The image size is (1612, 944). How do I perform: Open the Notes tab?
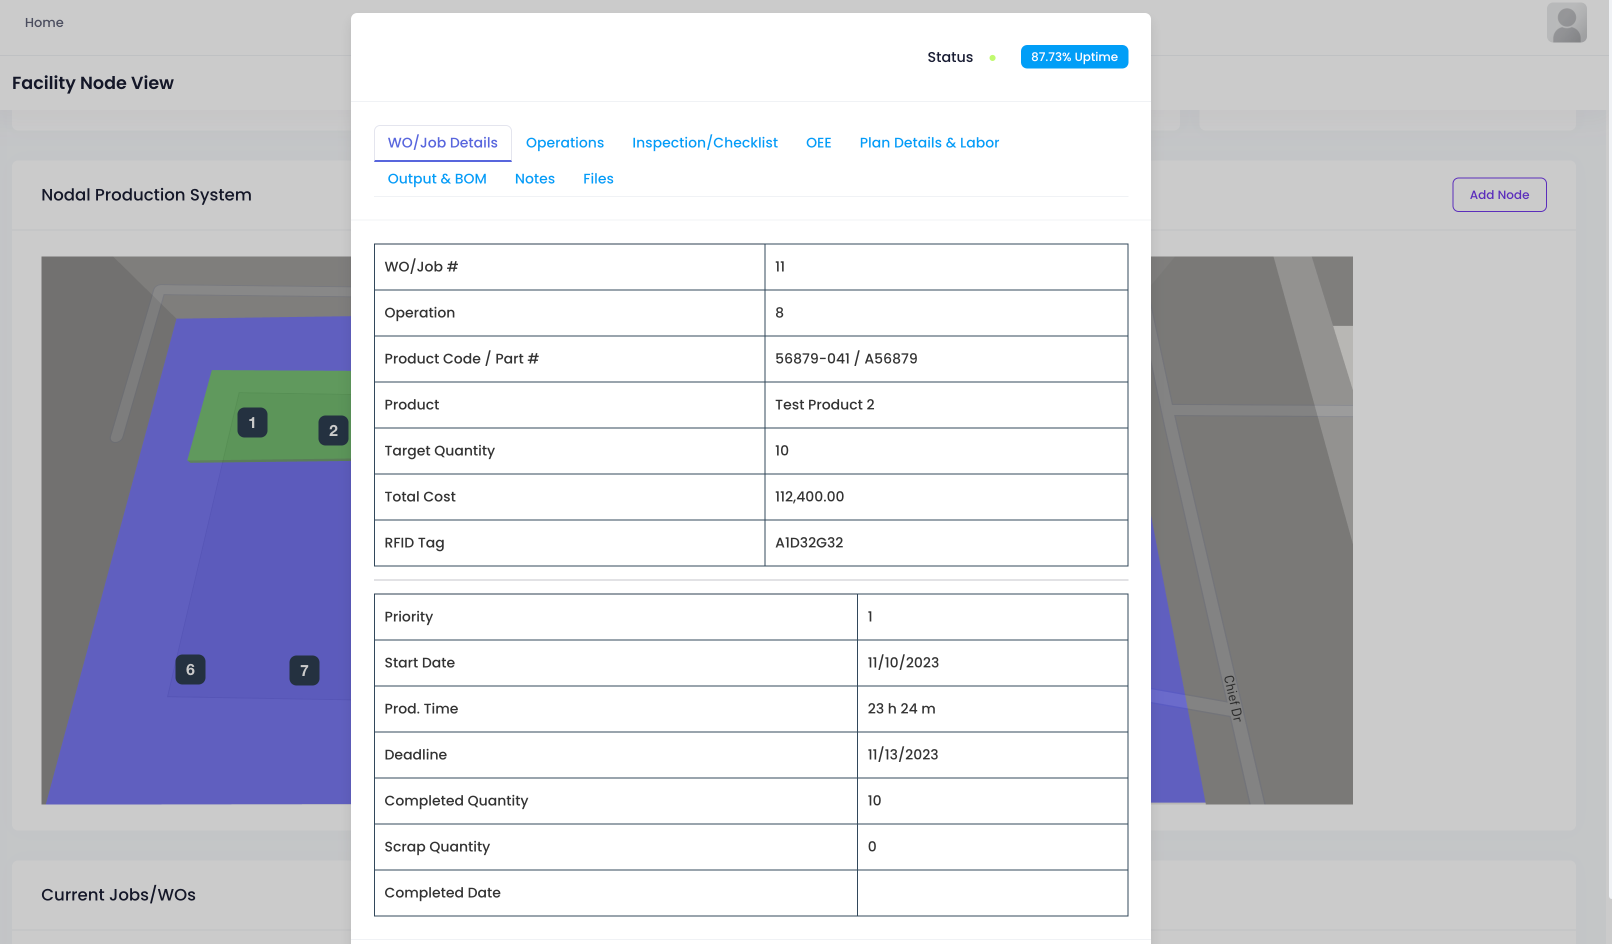coord(534,179)
